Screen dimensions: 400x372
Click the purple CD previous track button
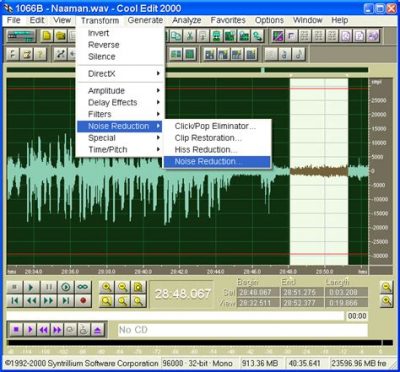(x=43, y=330)
